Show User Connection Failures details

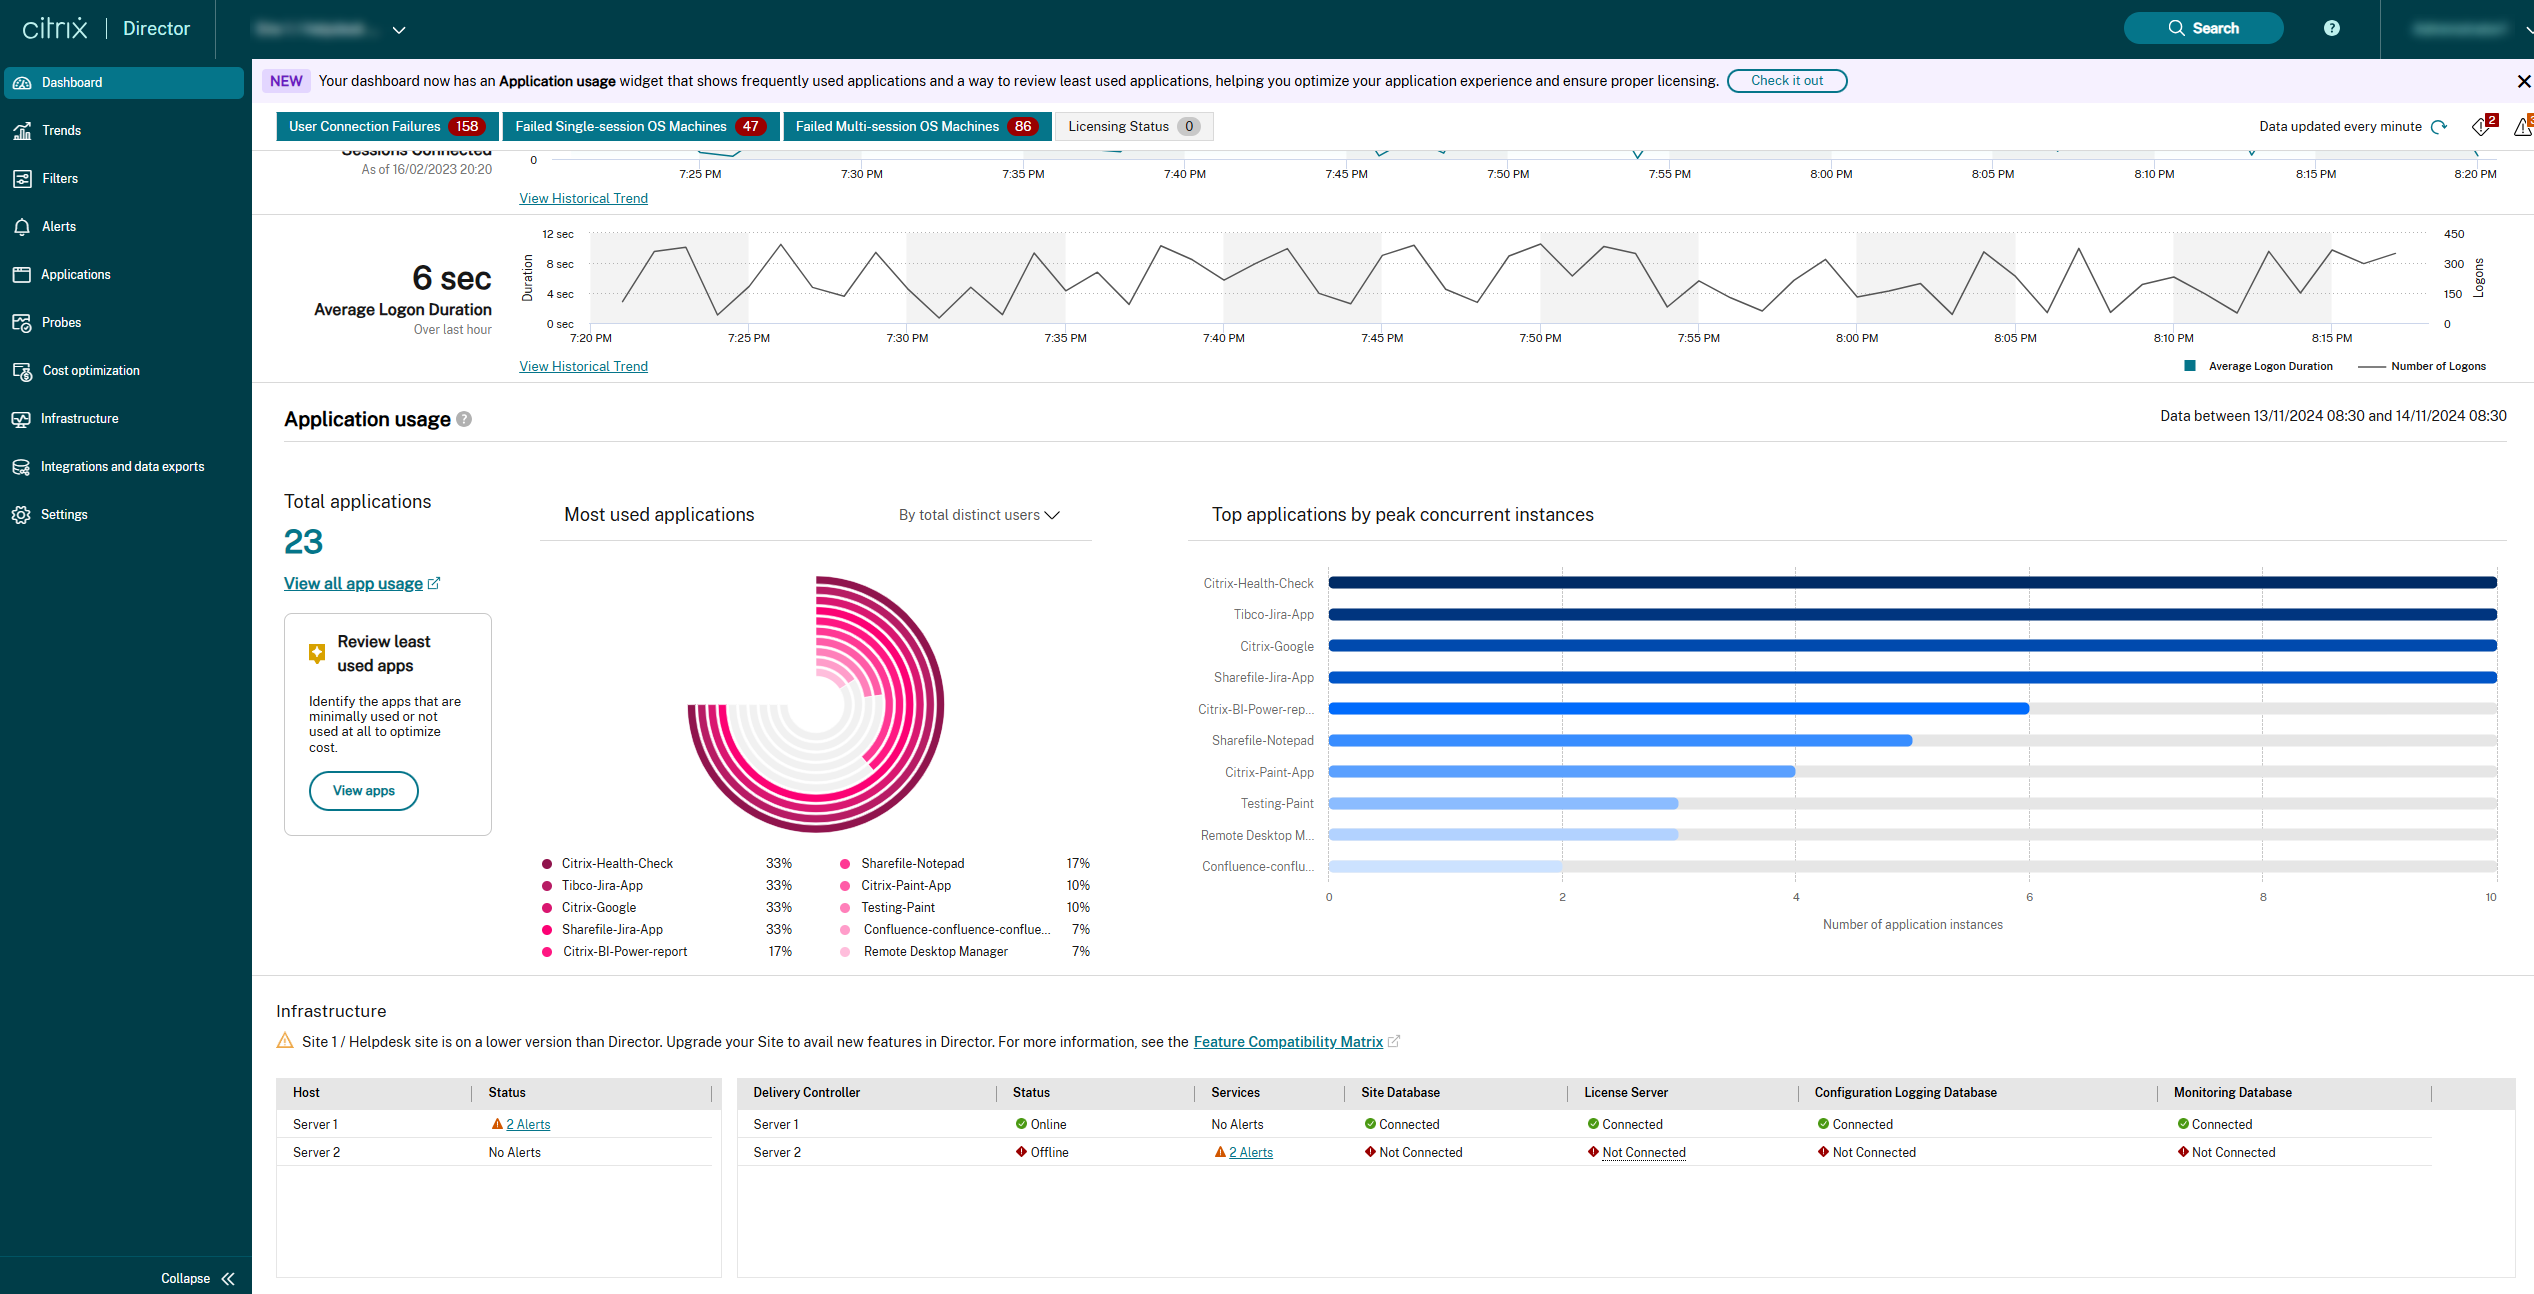pos(386,126)
